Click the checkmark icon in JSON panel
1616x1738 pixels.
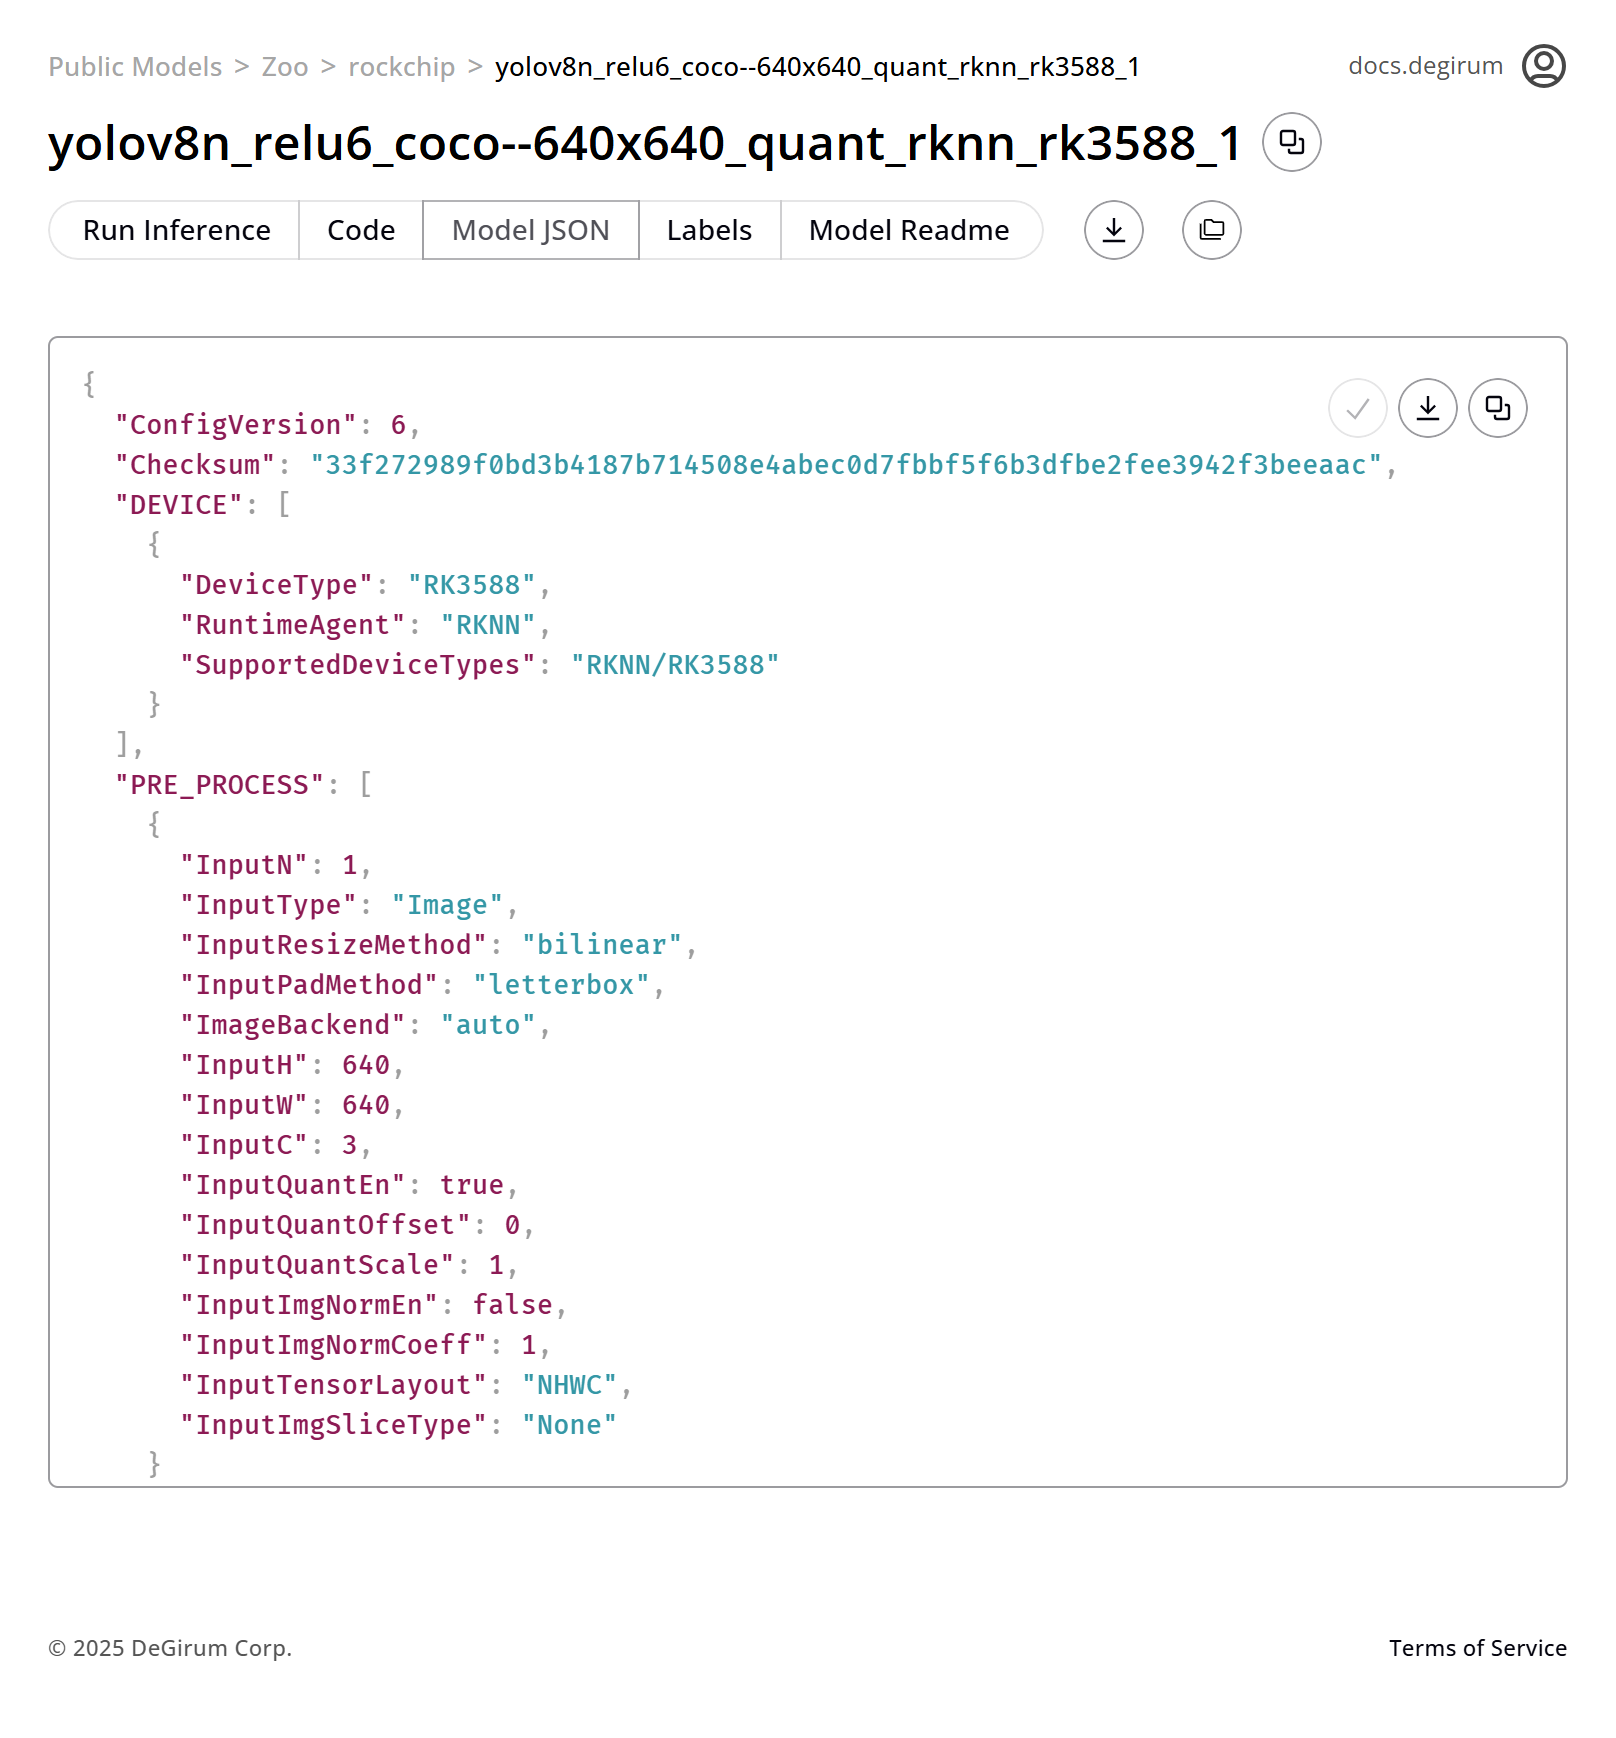click(x=1357, y=408)
